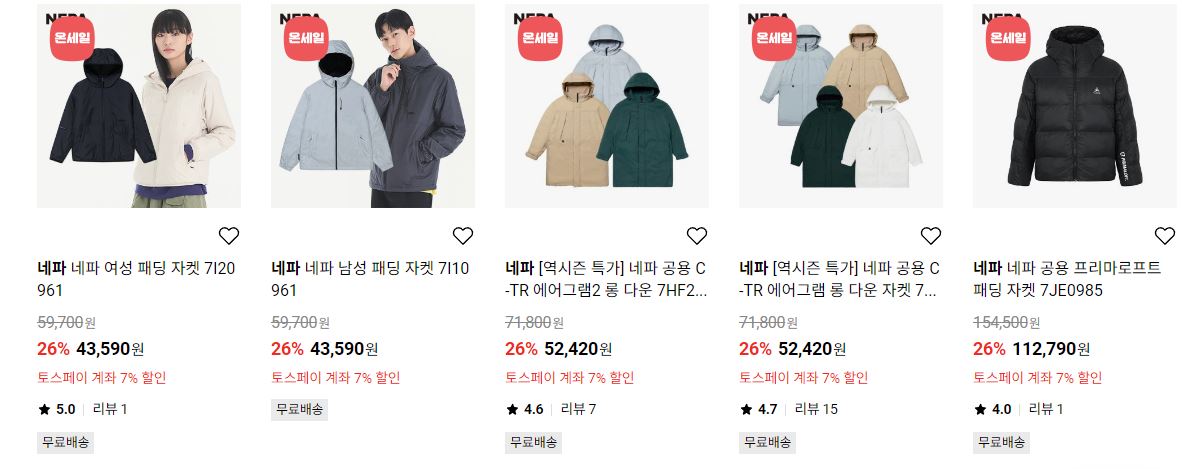Click the heart icon for 남성 패딩 자켓 7I10961
This screenshot has height=469, width=1183.
tap(462, 236)
